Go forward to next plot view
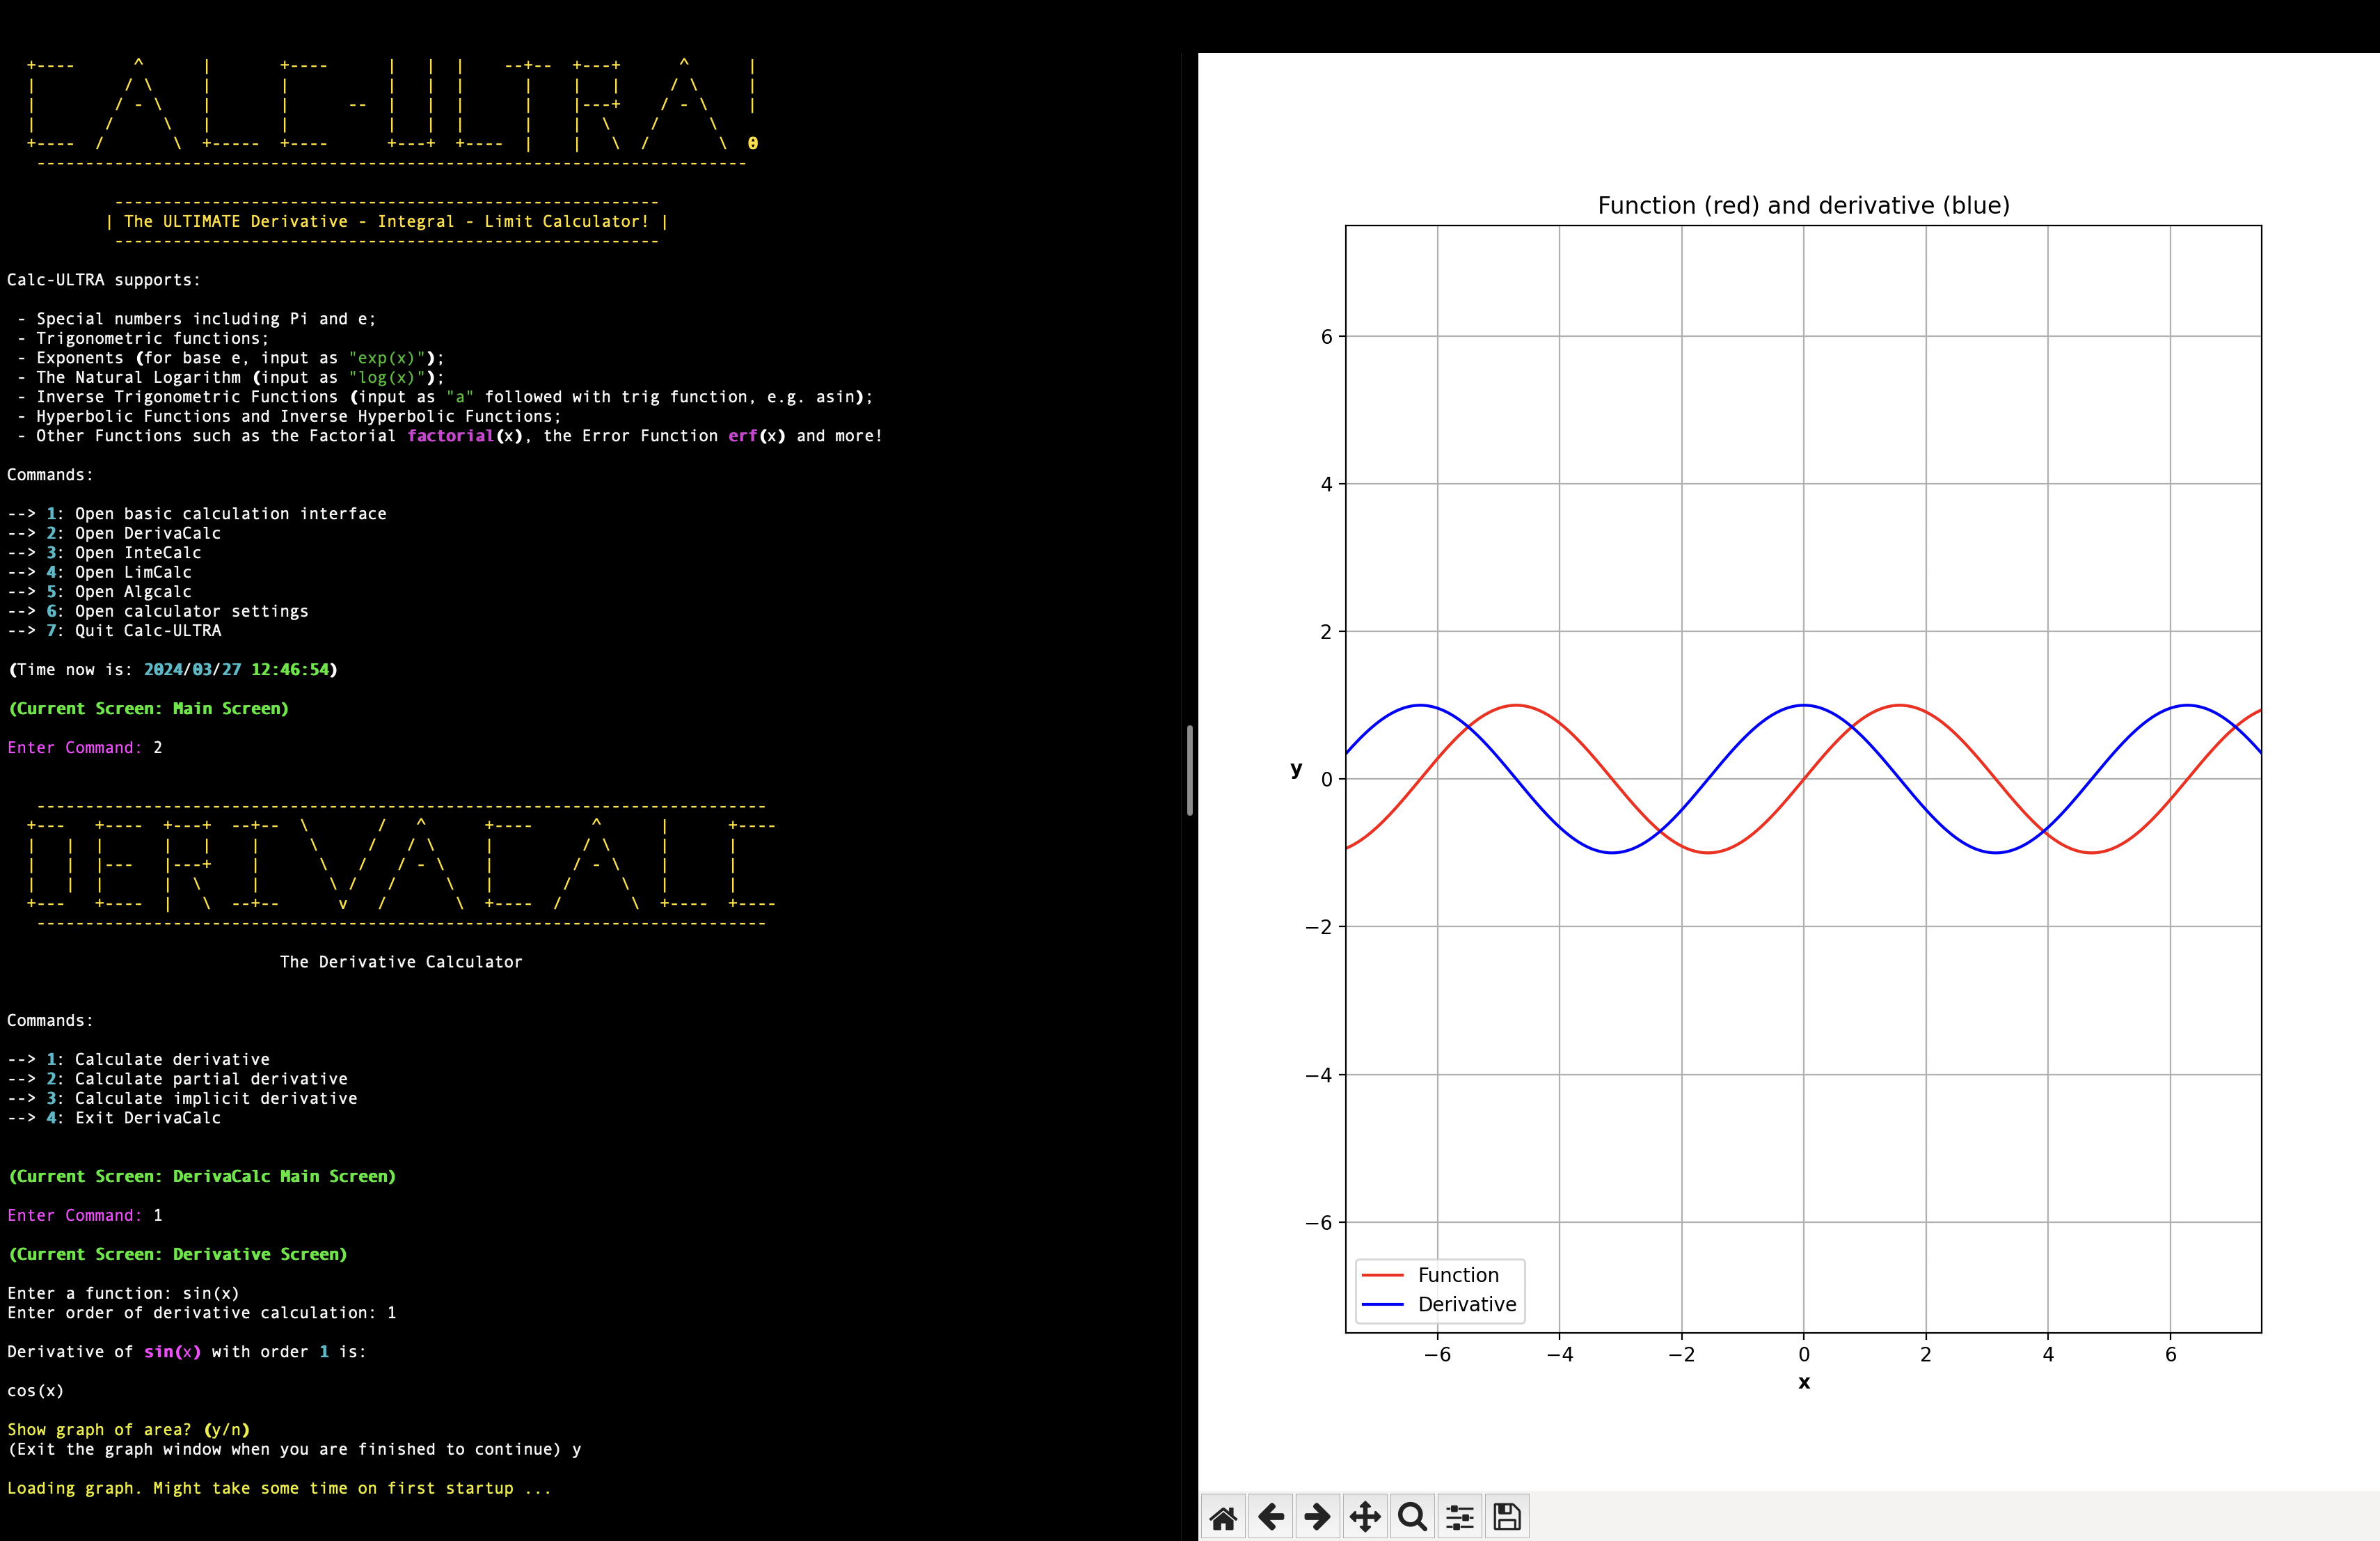The height and width of the screenshot is (1541, 2380). pyautogui.click(x=1318, y=1517)
